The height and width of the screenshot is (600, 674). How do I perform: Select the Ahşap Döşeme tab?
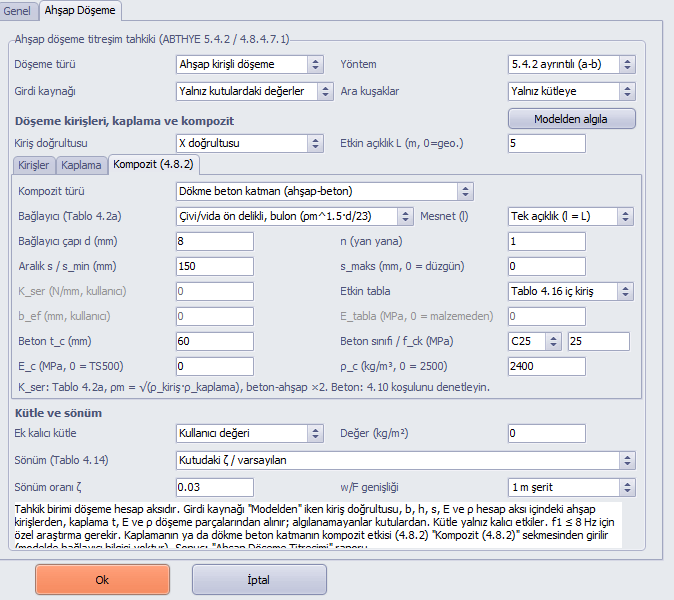[80, 10]
